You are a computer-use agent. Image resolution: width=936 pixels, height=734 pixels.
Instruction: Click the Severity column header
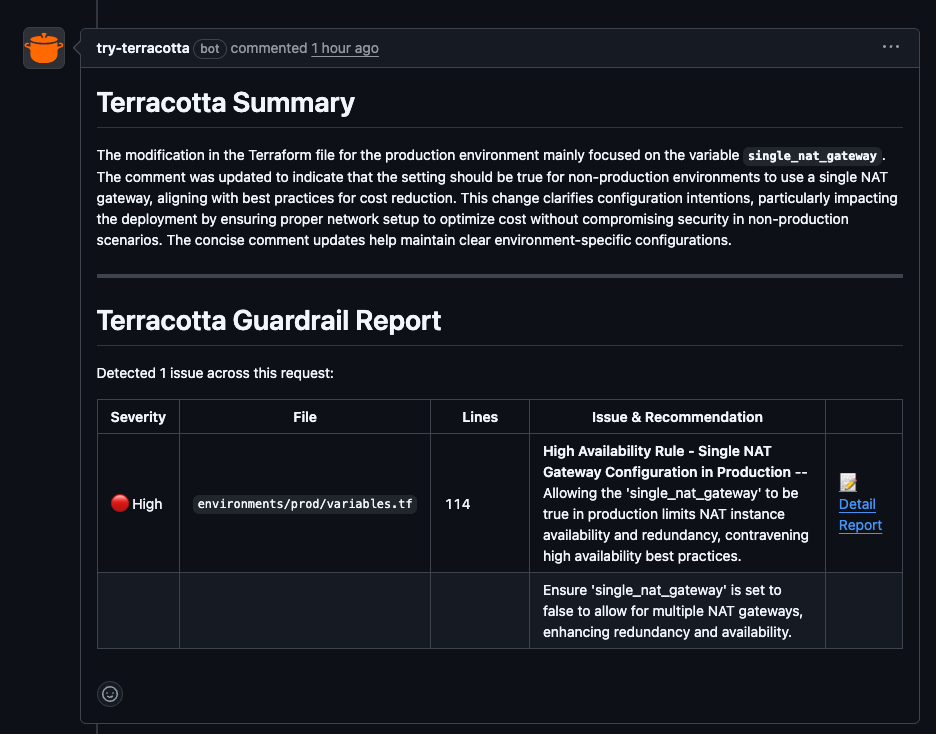pos(138,417)
